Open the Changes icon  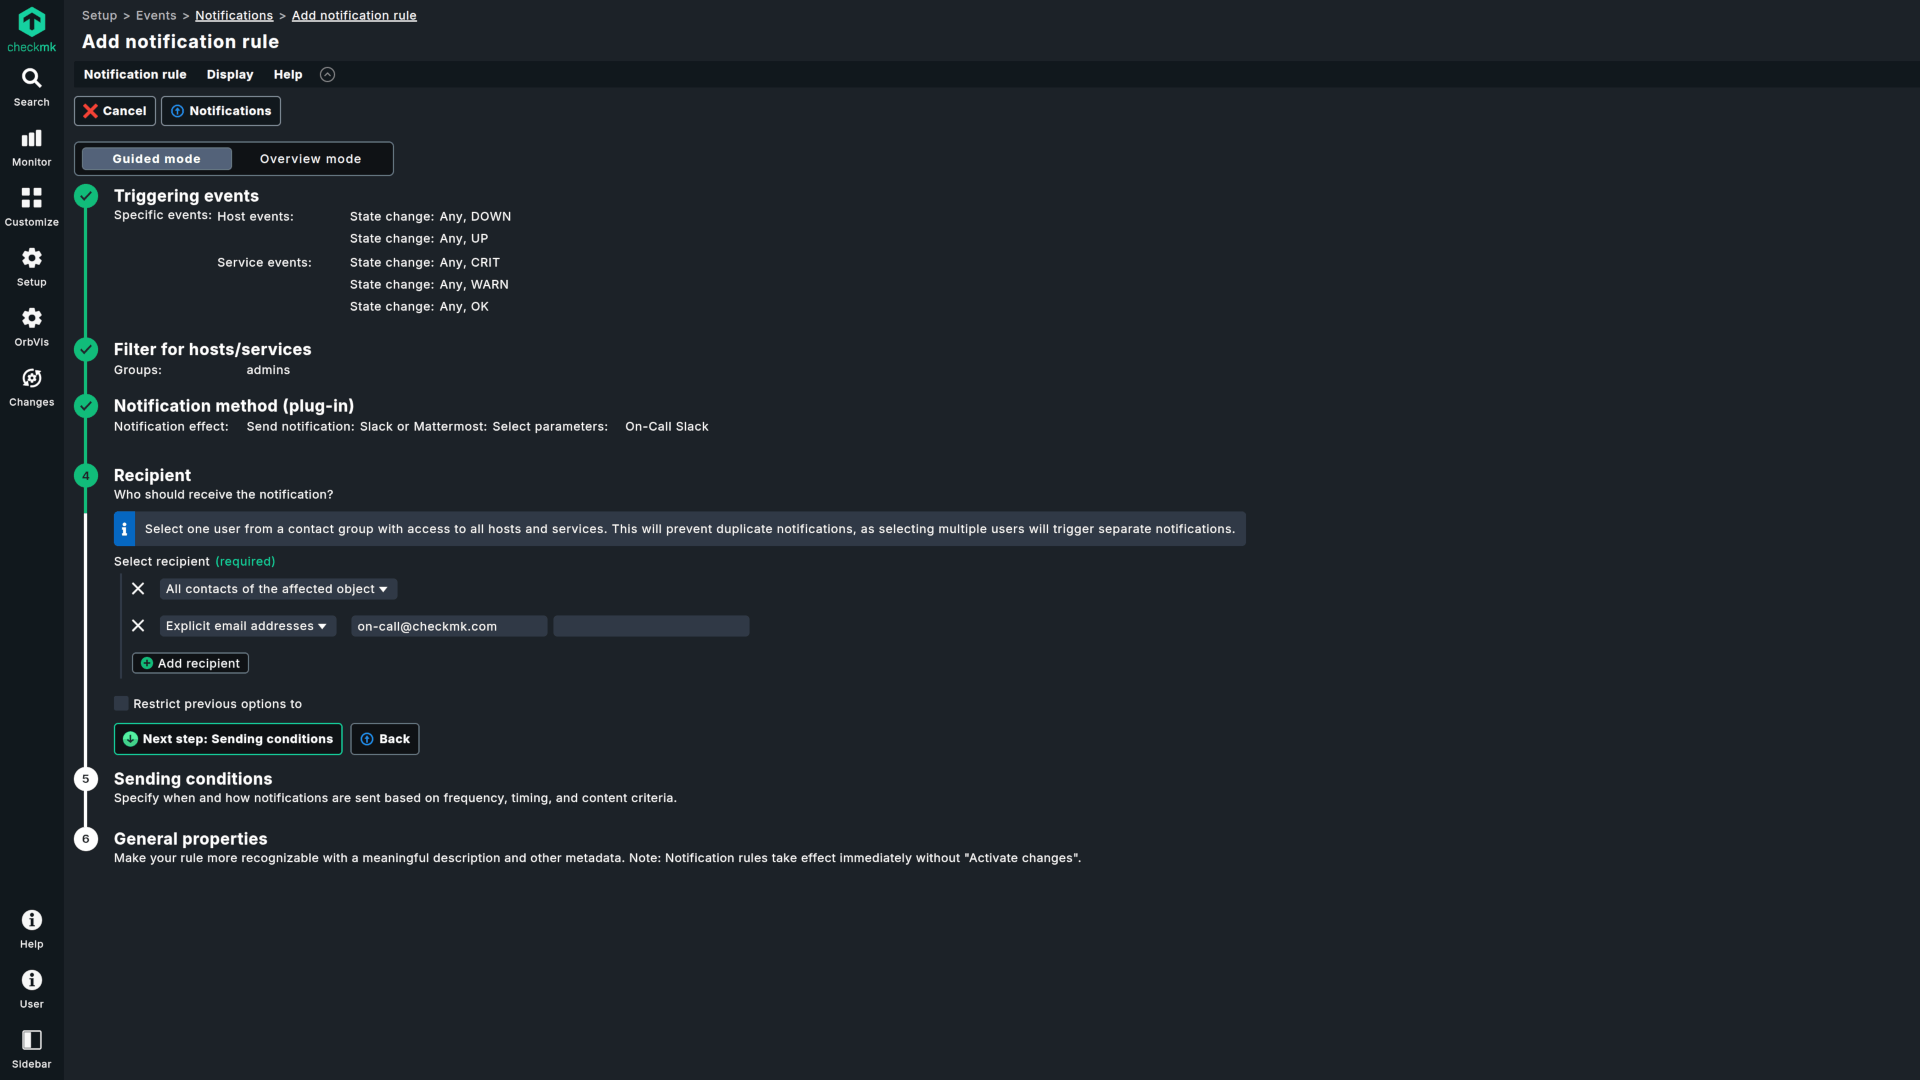coord(31,387)
